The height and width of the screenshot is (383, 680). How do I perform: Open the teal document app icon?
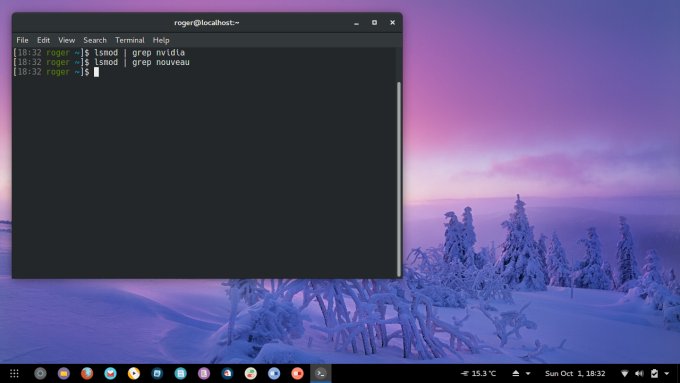click(181, 373)
